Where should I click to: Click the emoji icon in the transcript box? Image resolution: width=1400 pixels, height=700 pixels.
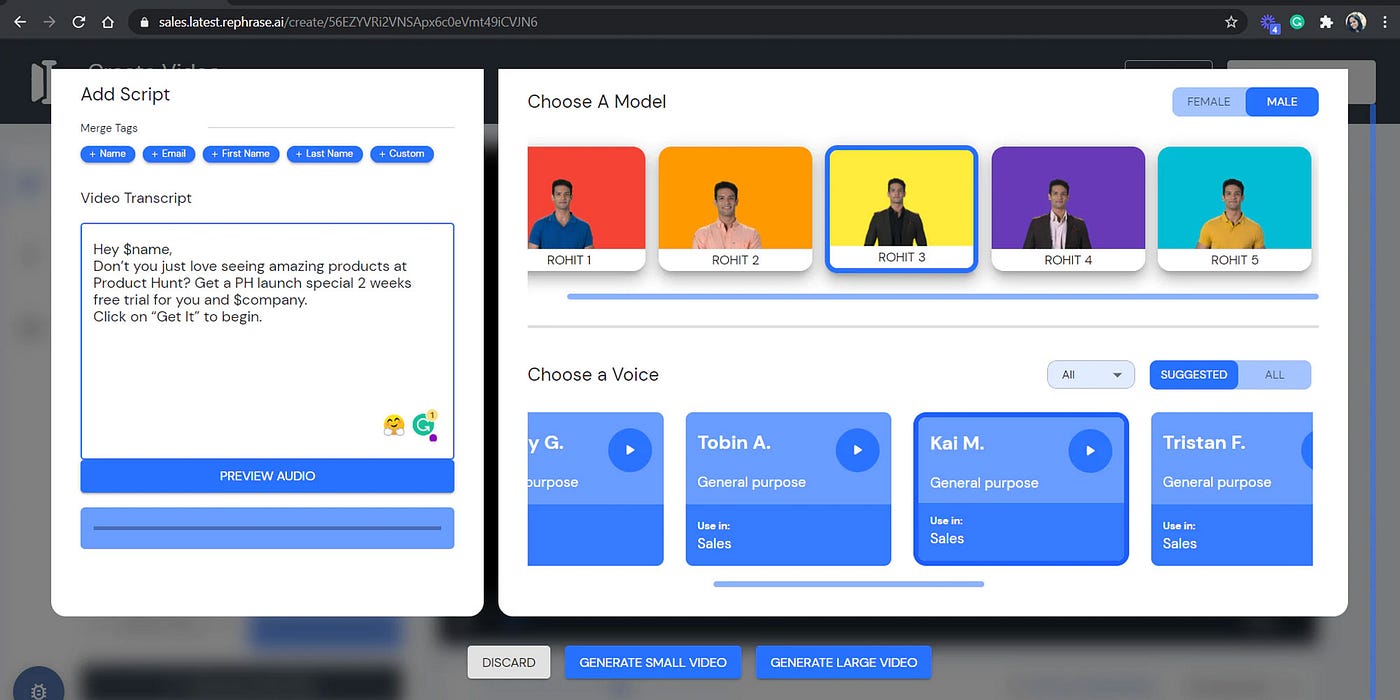pos(394,425)
